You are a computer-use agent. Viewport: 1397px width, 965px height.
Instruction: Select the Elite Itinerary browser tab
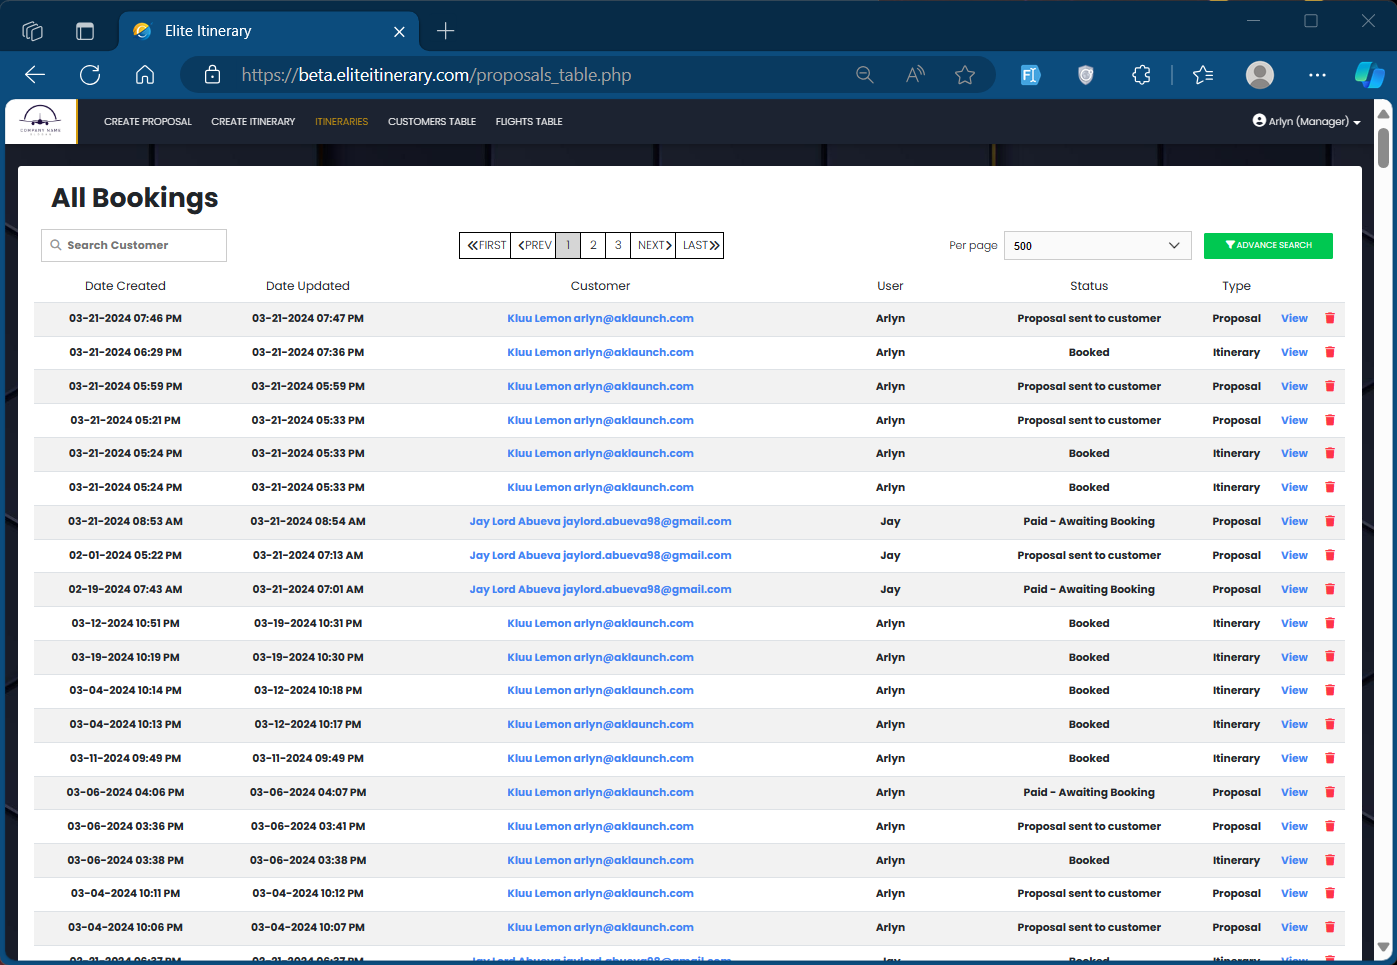pyautogui.click(x=268, y=31)
